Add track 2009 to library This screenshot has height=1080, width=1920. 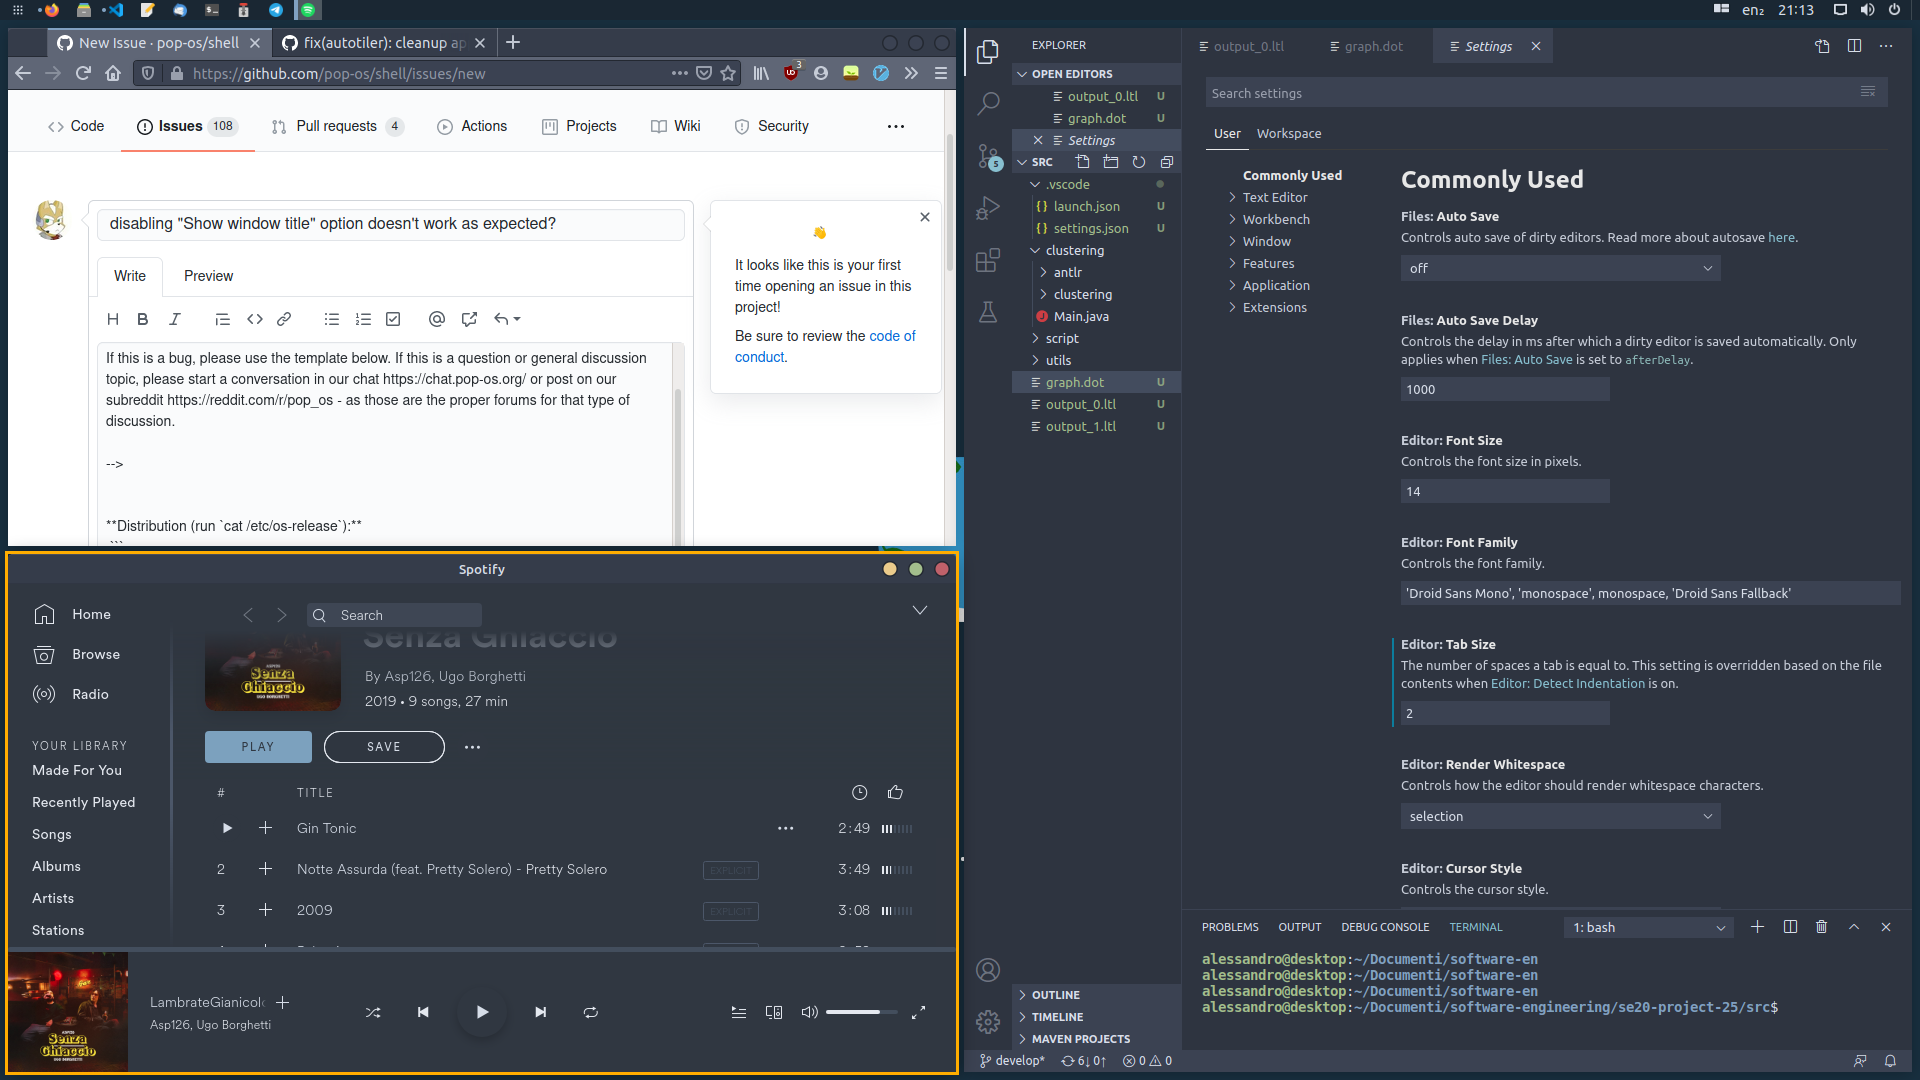265,910
